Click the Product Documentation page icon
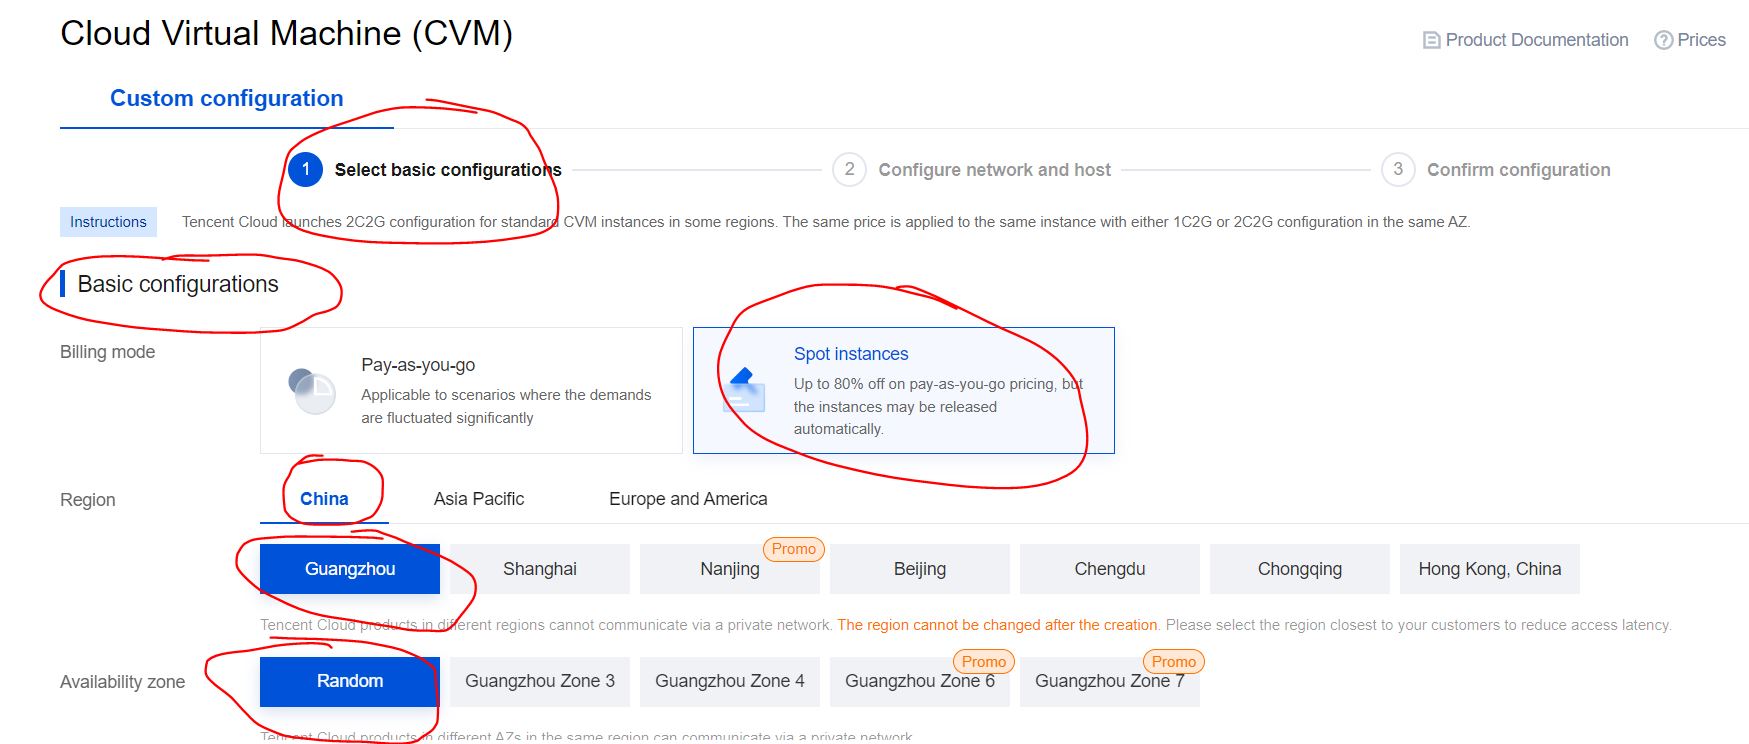This screenshot has height=744, width=1749. click(x=1431, y=41)
